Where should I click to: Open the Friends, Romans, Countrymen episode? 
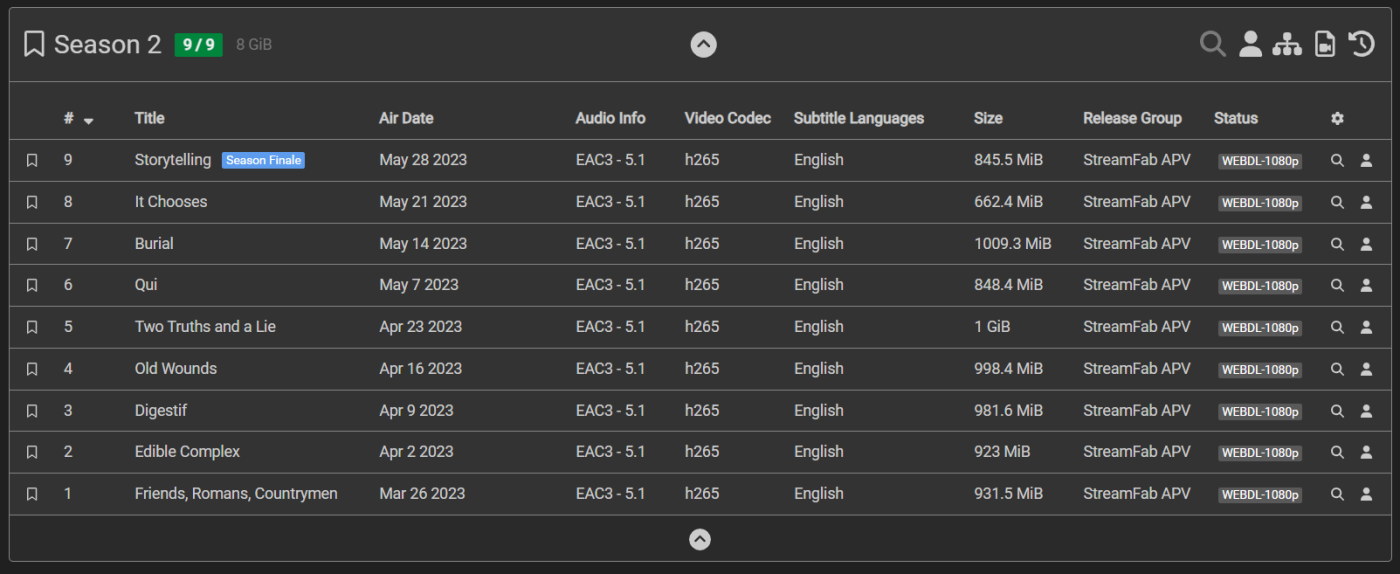[236, 494]
